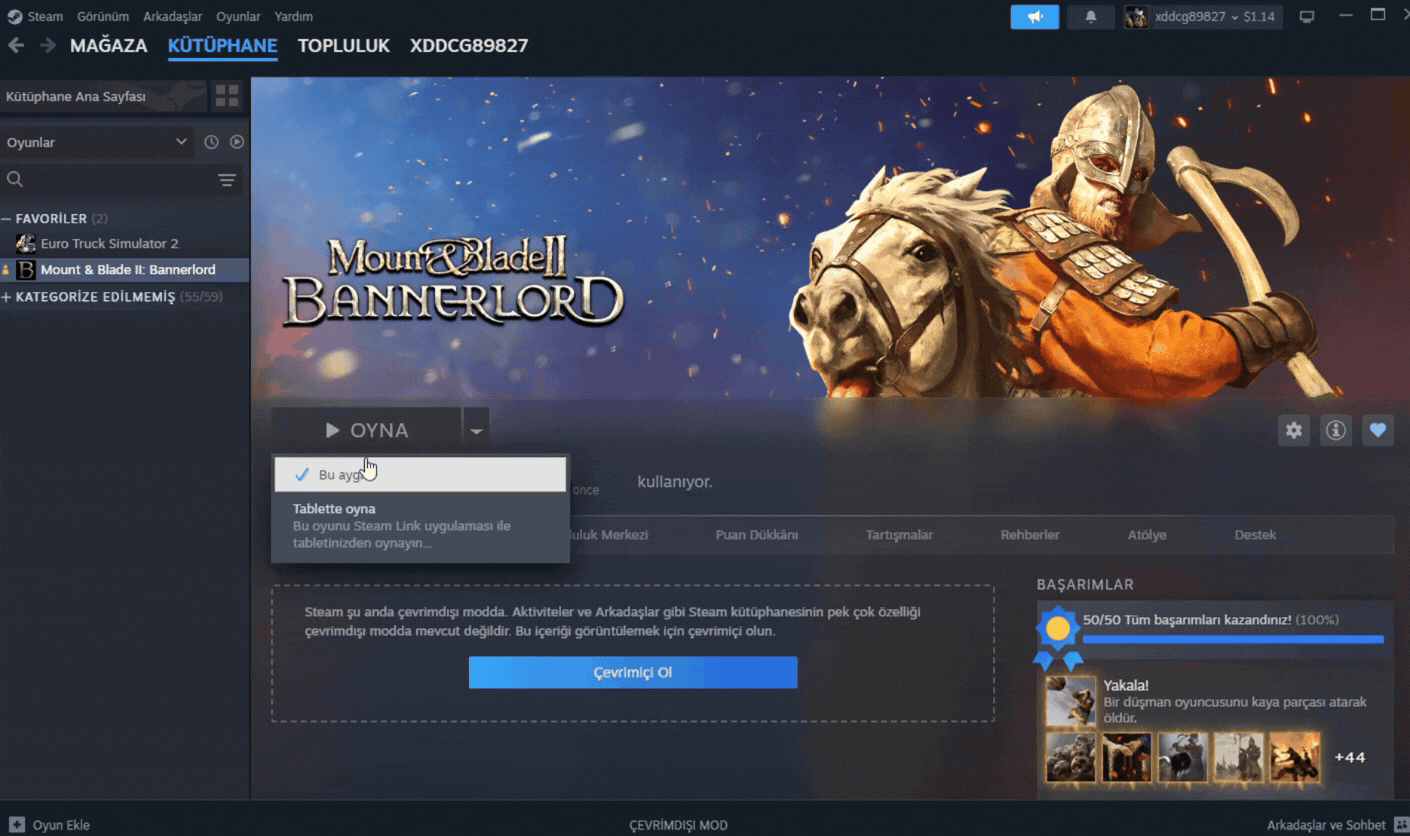
Task: Enter Big Picture mode monitor icon
Action: (1307, 17)
